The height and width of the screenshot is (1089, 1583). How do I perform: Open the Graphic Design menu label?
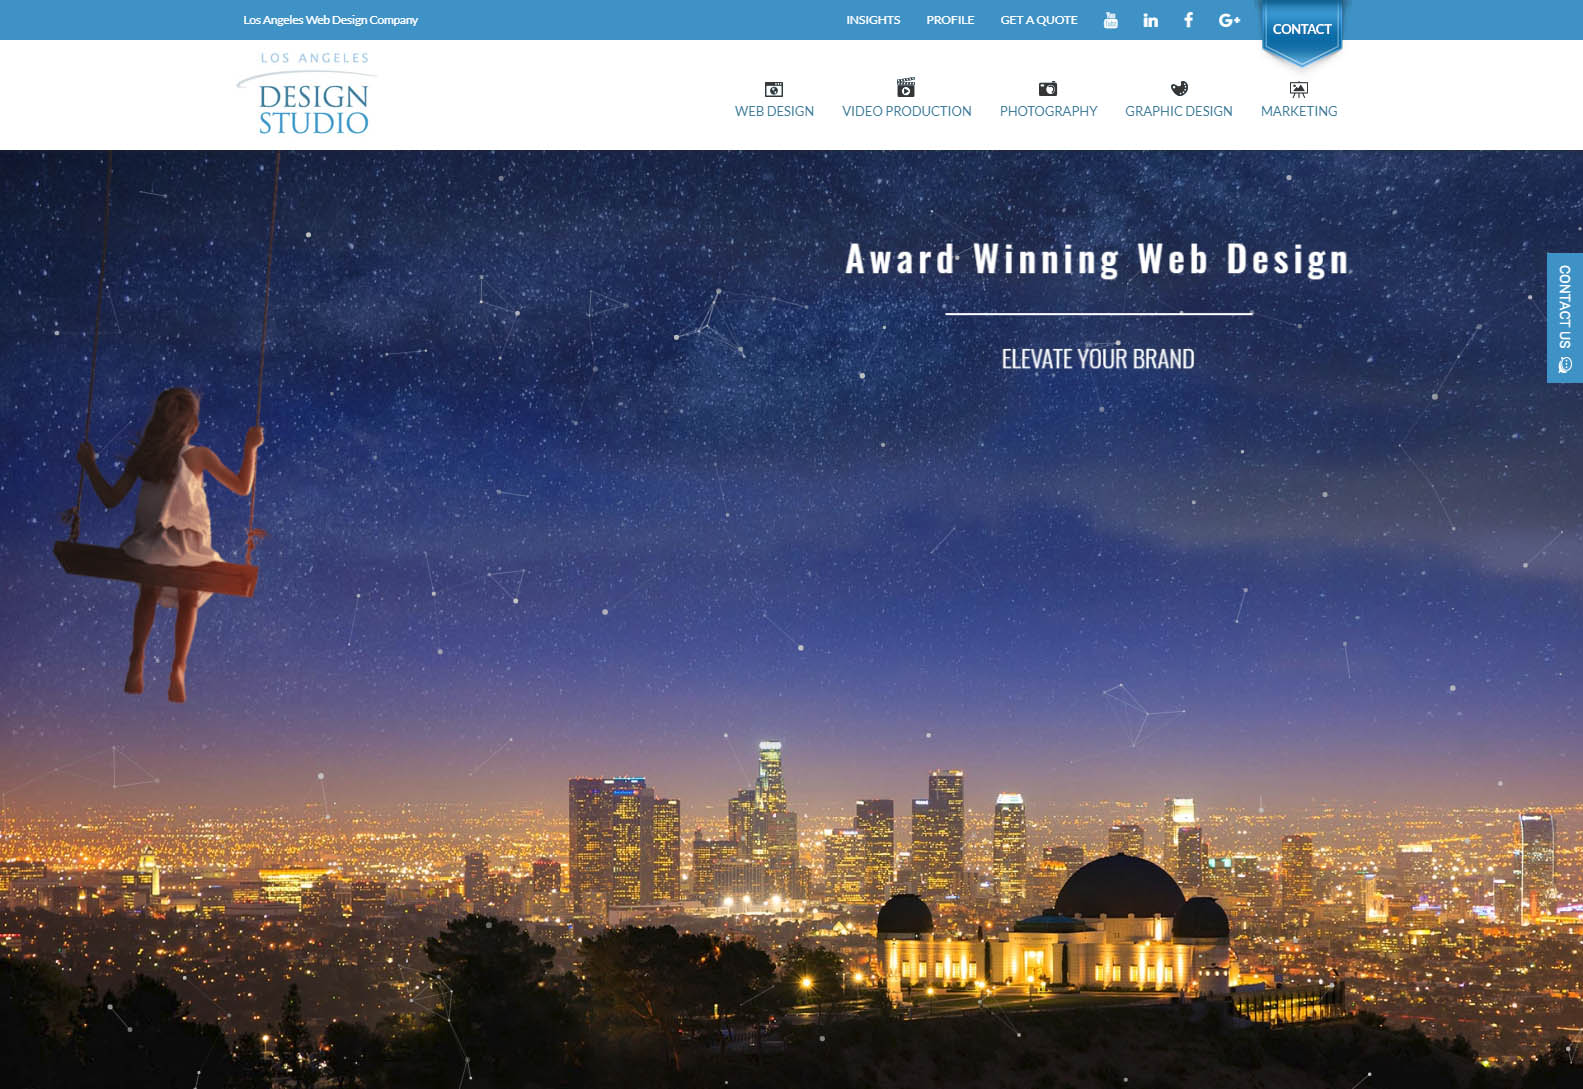[1178, 111]
